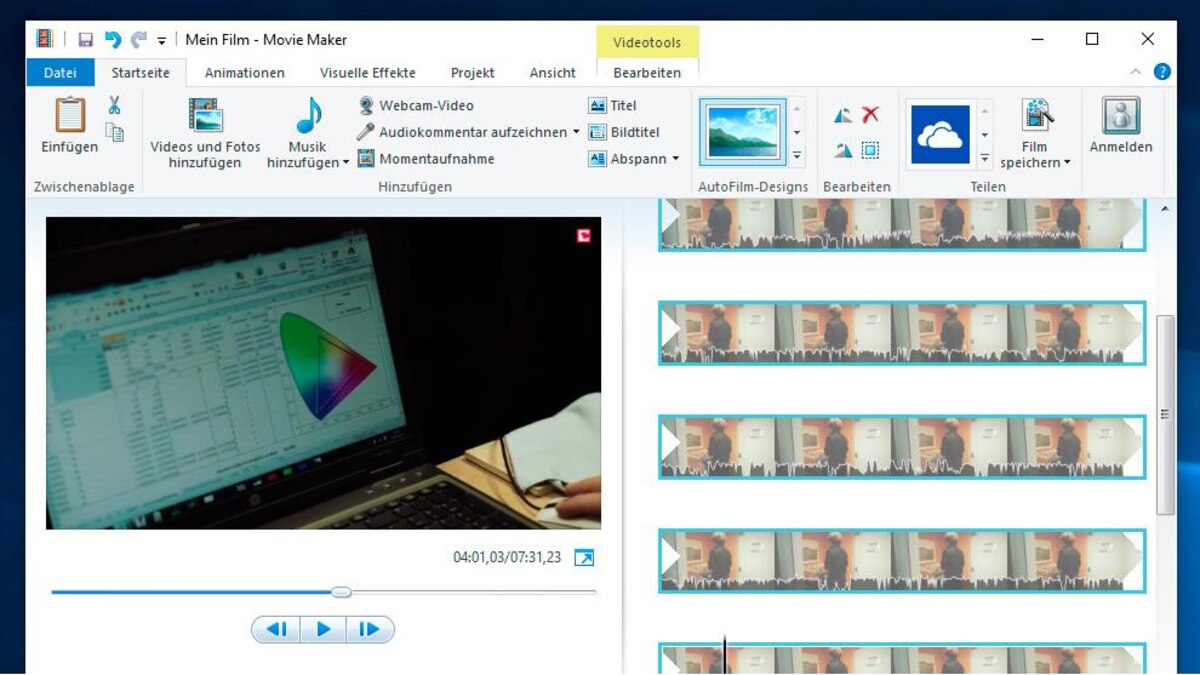The height and width of the screenshot is (675, 1200).
Task: Take a Momentaufnahme snapshot
Action: [x=435, y=158]
